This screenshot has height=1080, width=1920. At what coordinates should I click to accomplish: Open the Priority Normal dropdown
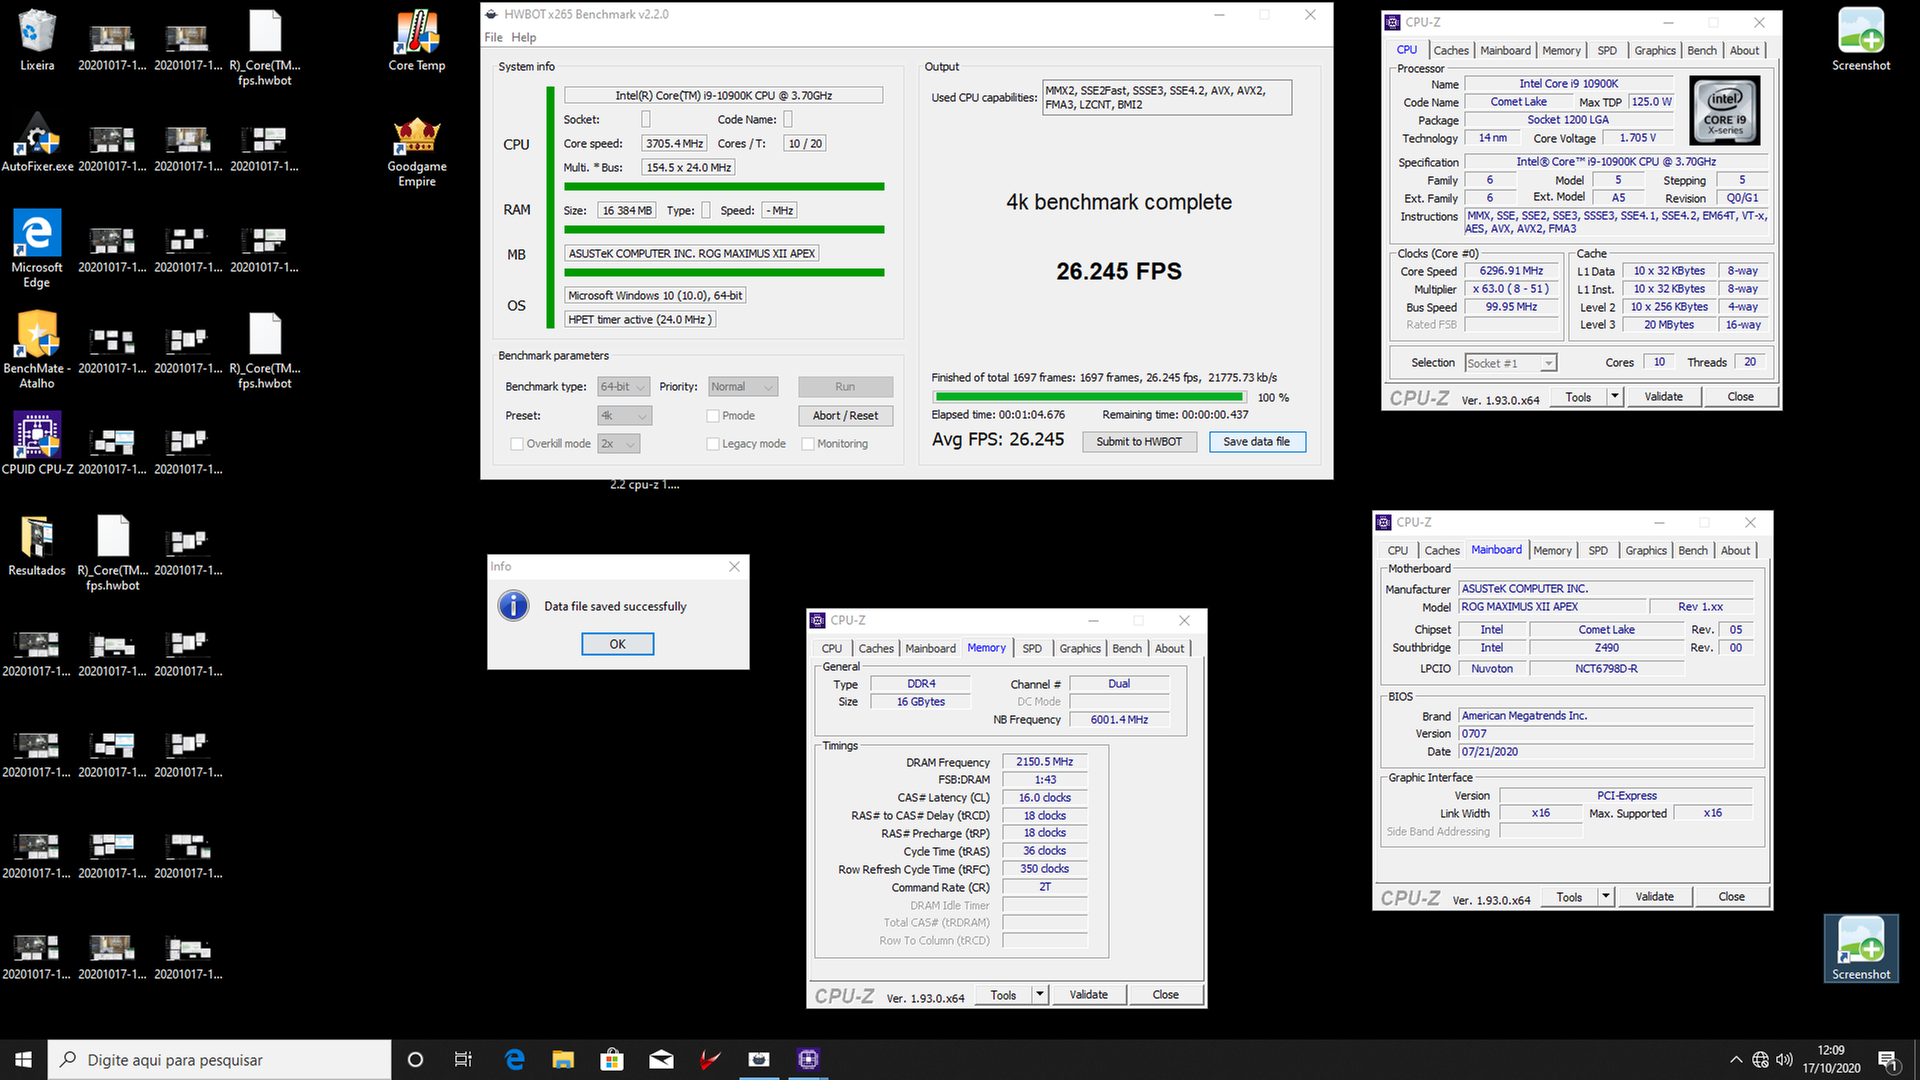743,387
